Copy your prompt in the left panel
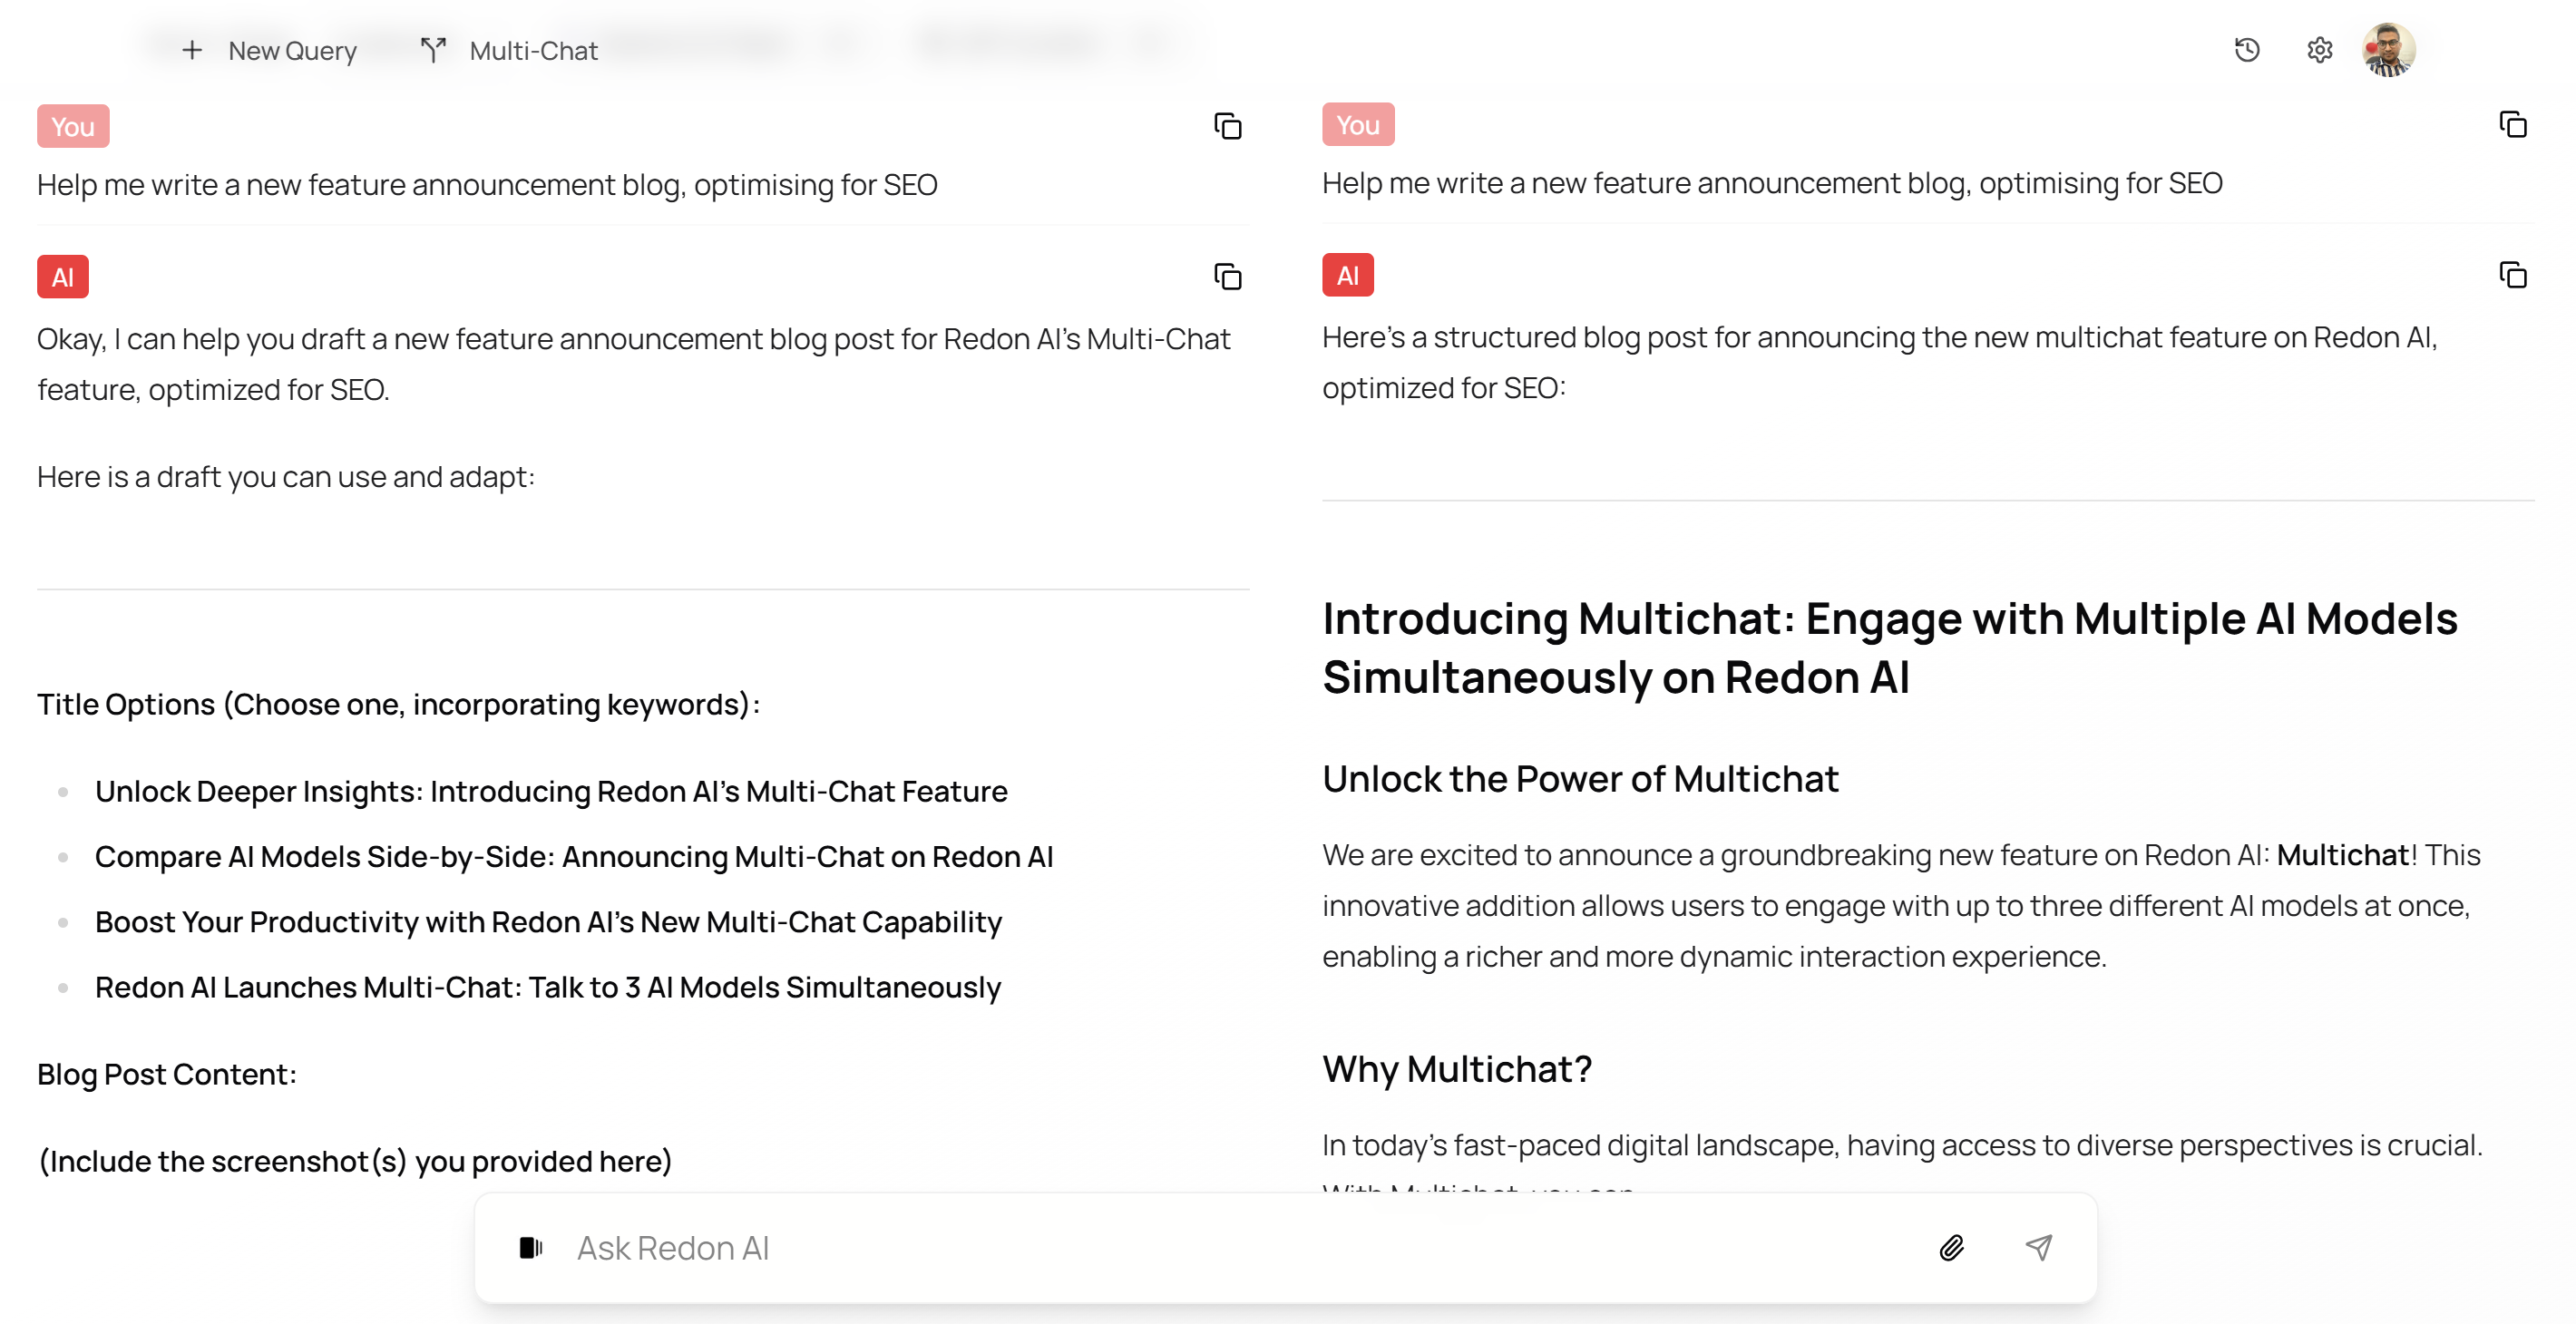This screenshot has width=2576, height=1324. click(1228, 126)
